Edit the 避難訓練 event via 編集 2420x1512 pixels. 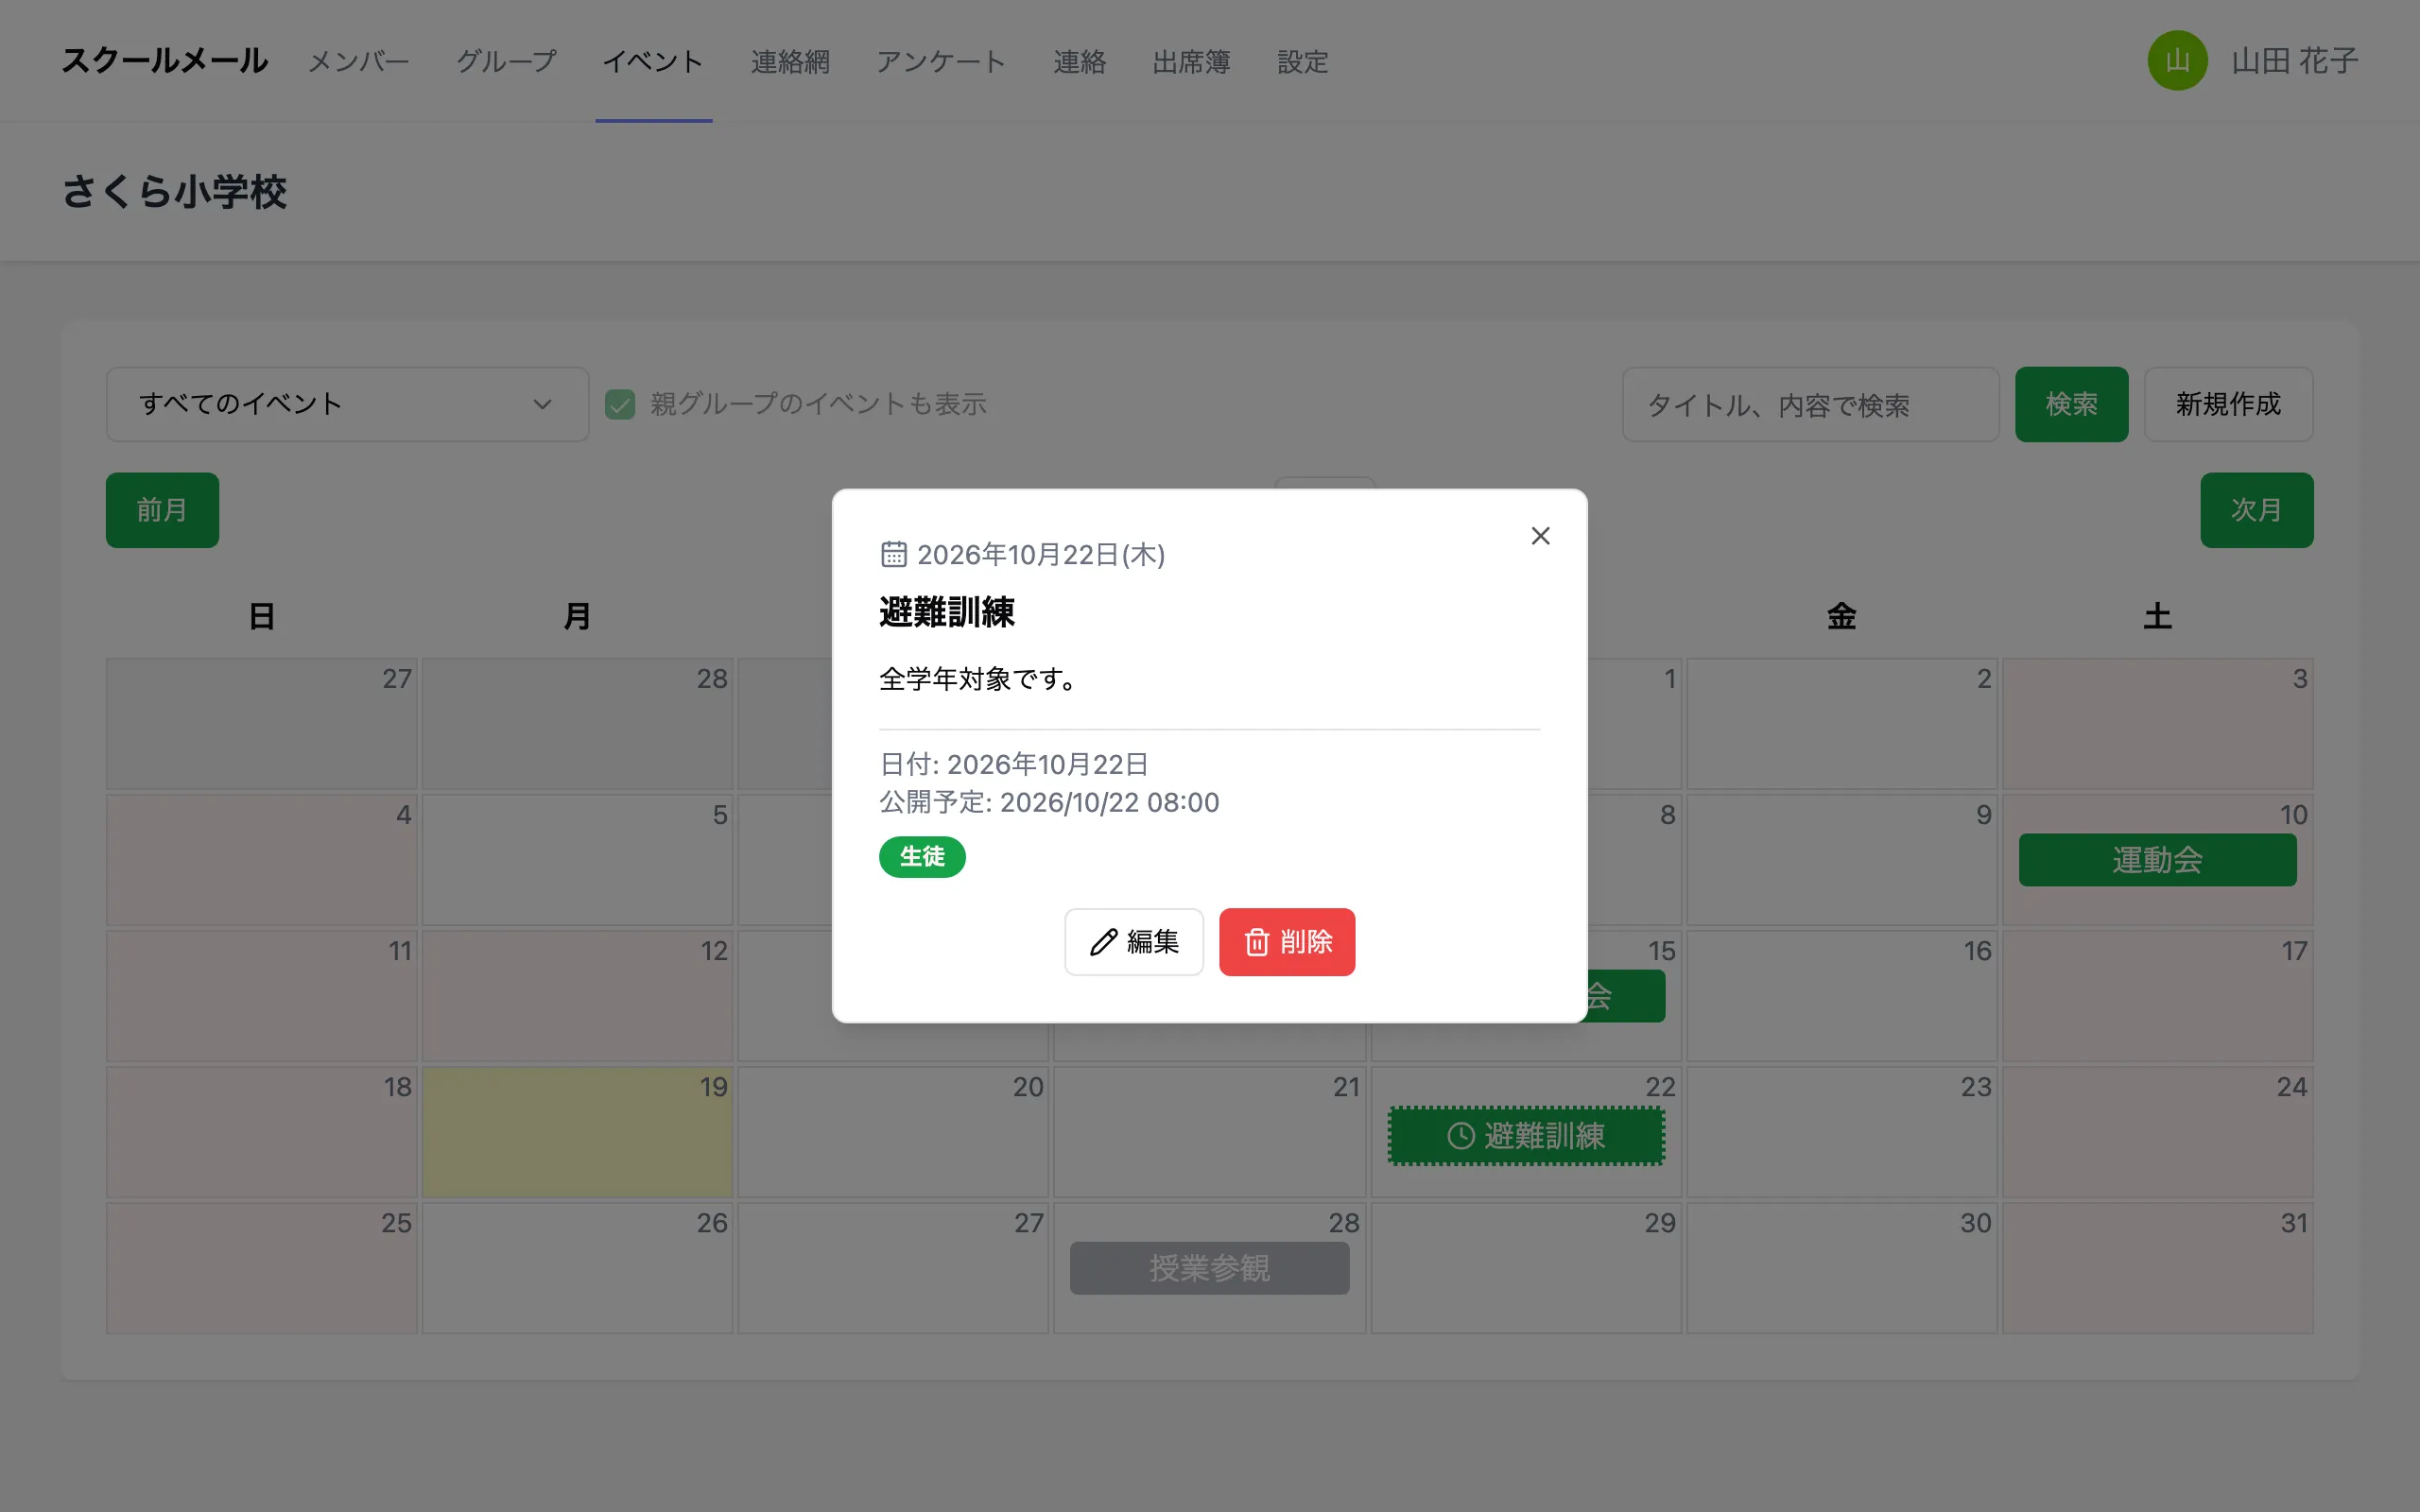[1133, 942]
